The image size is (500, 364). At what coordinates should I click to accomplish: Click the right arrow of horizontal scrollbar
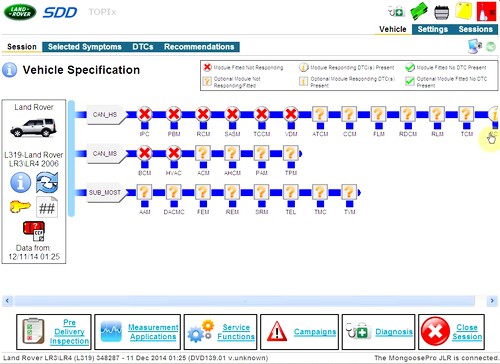click(492, 301)
